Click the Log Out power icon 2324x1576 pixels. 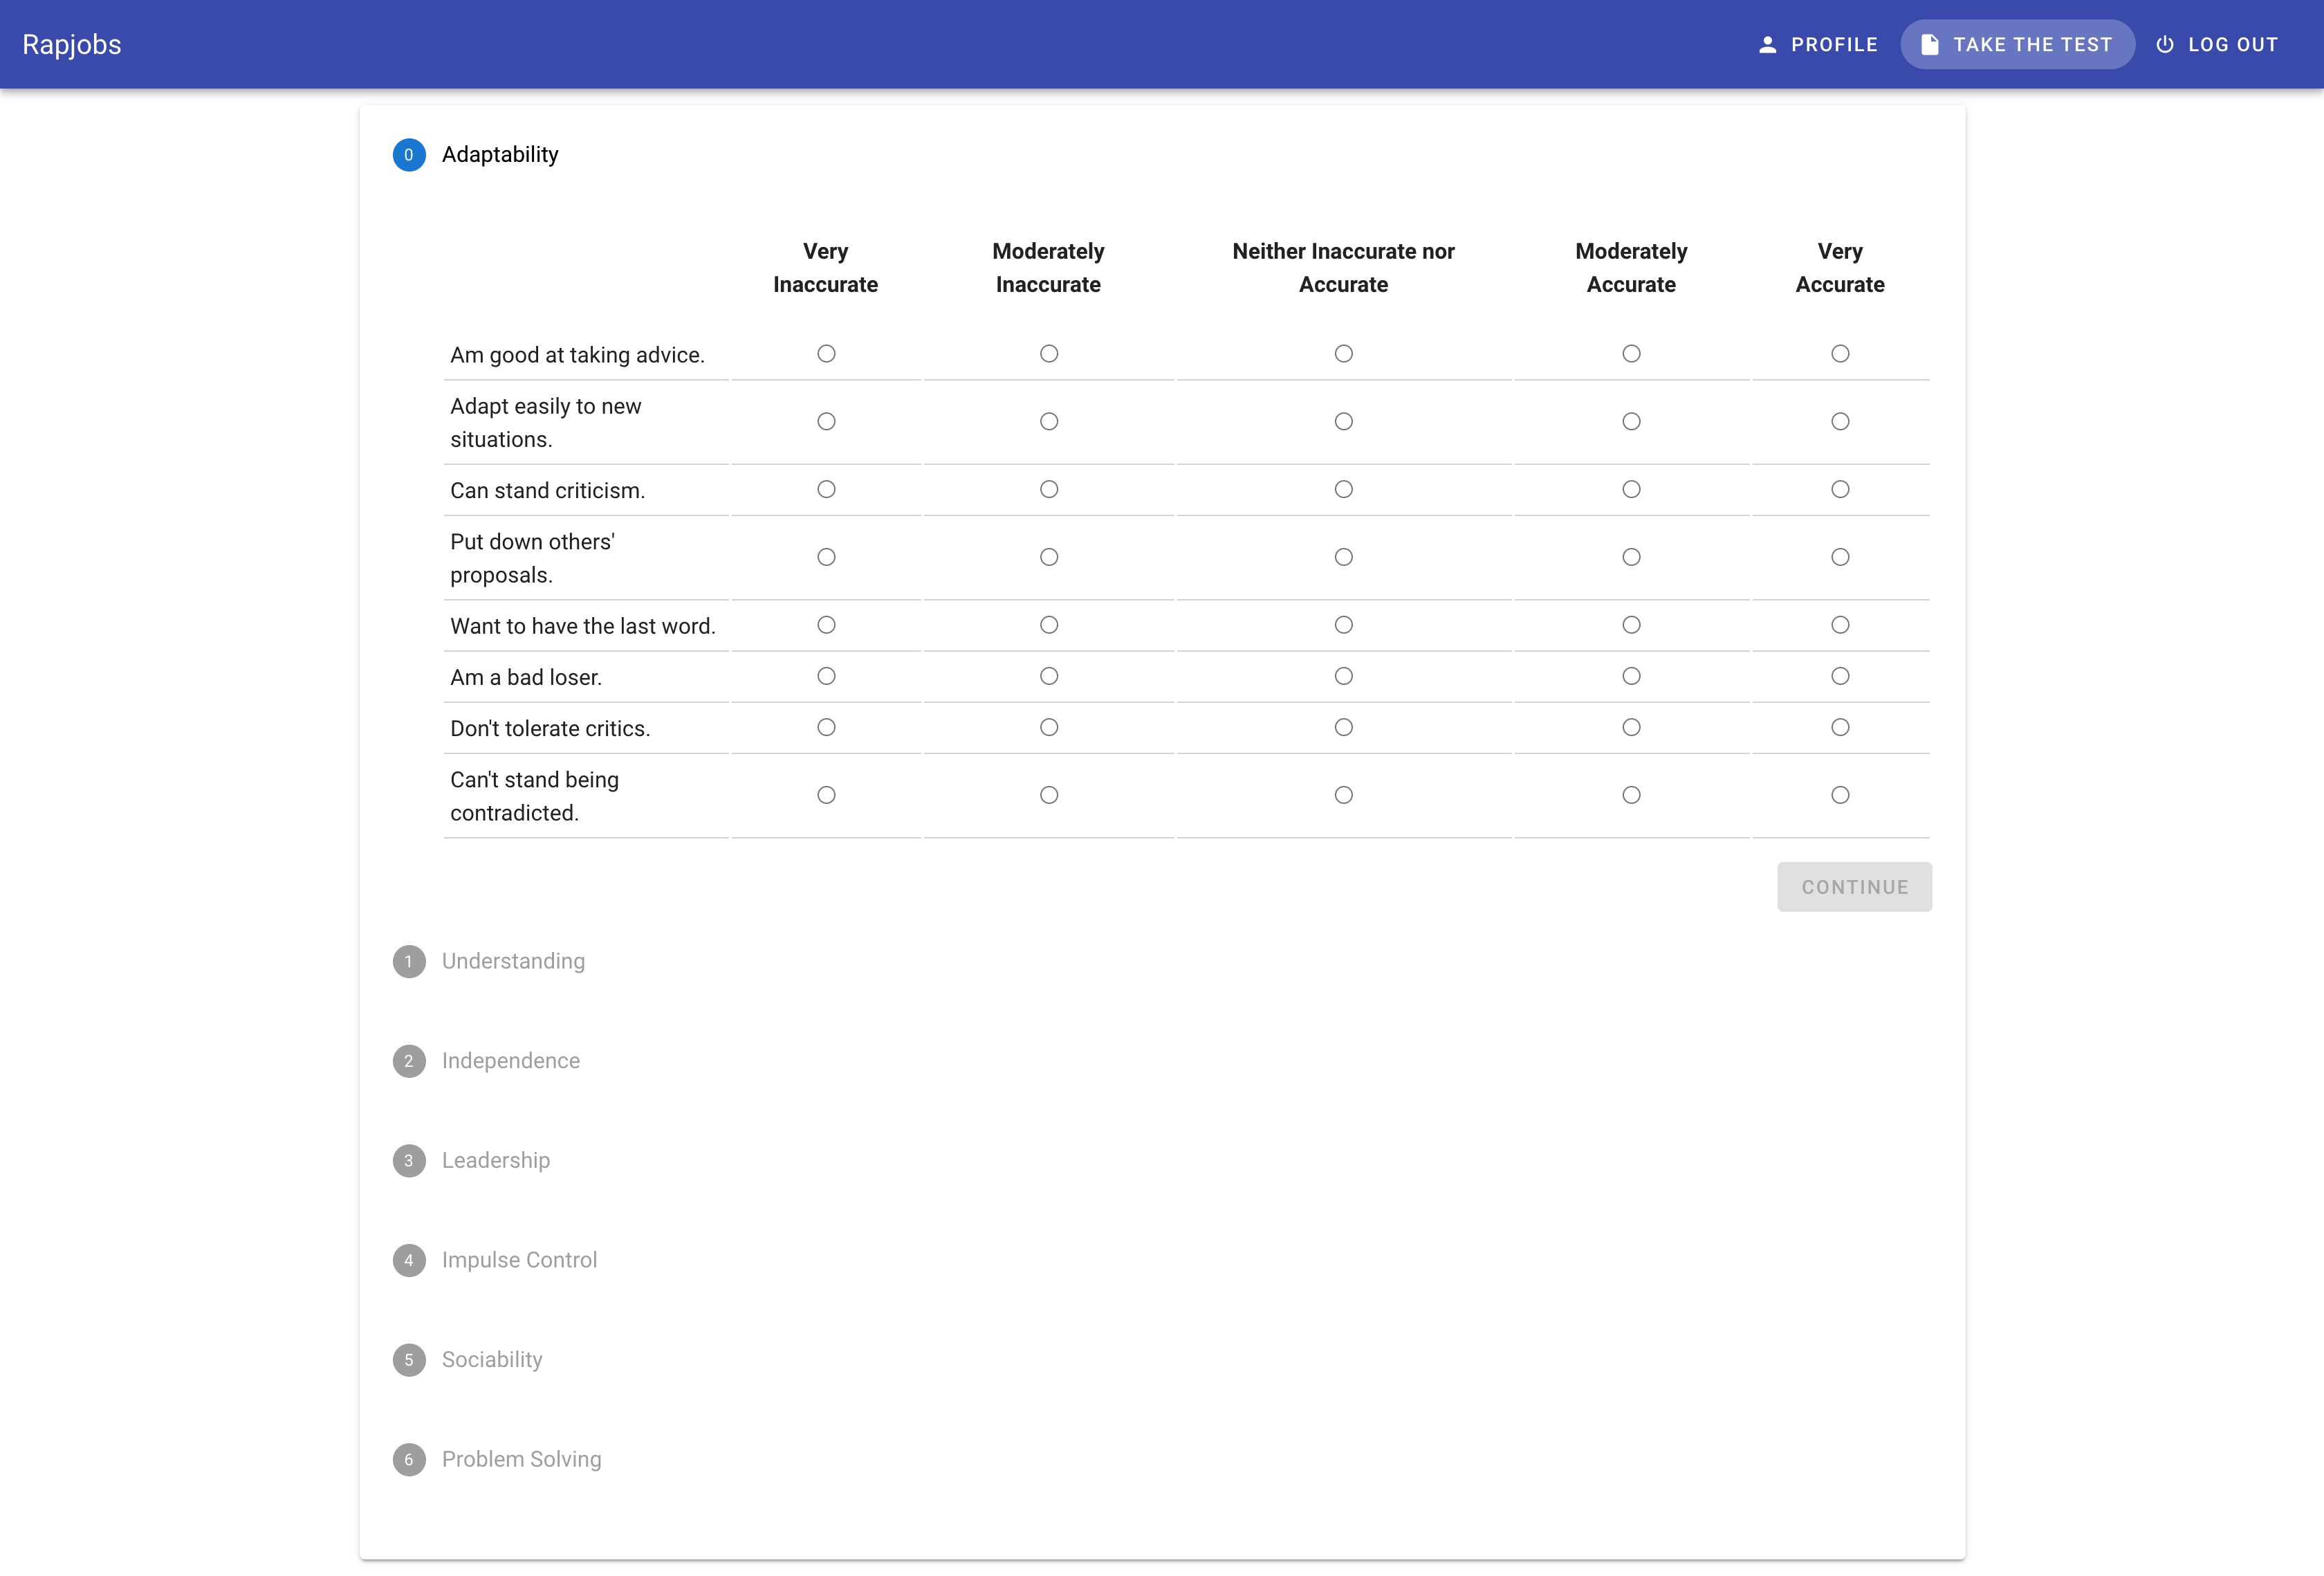[x=2164, y=45]
